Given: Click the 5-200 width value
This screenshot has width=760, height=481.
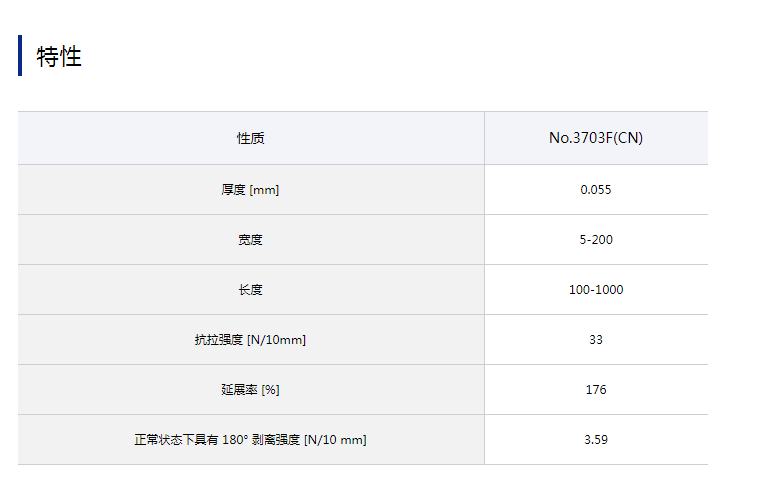Looking at the screenshot, I should click(596, 240).
